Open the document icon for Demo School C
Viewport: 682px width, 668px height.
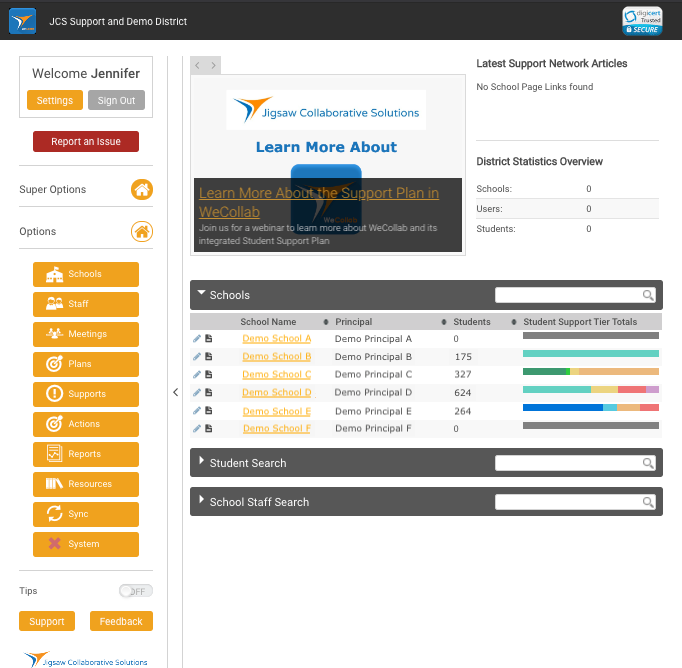[x=208, y=375]
